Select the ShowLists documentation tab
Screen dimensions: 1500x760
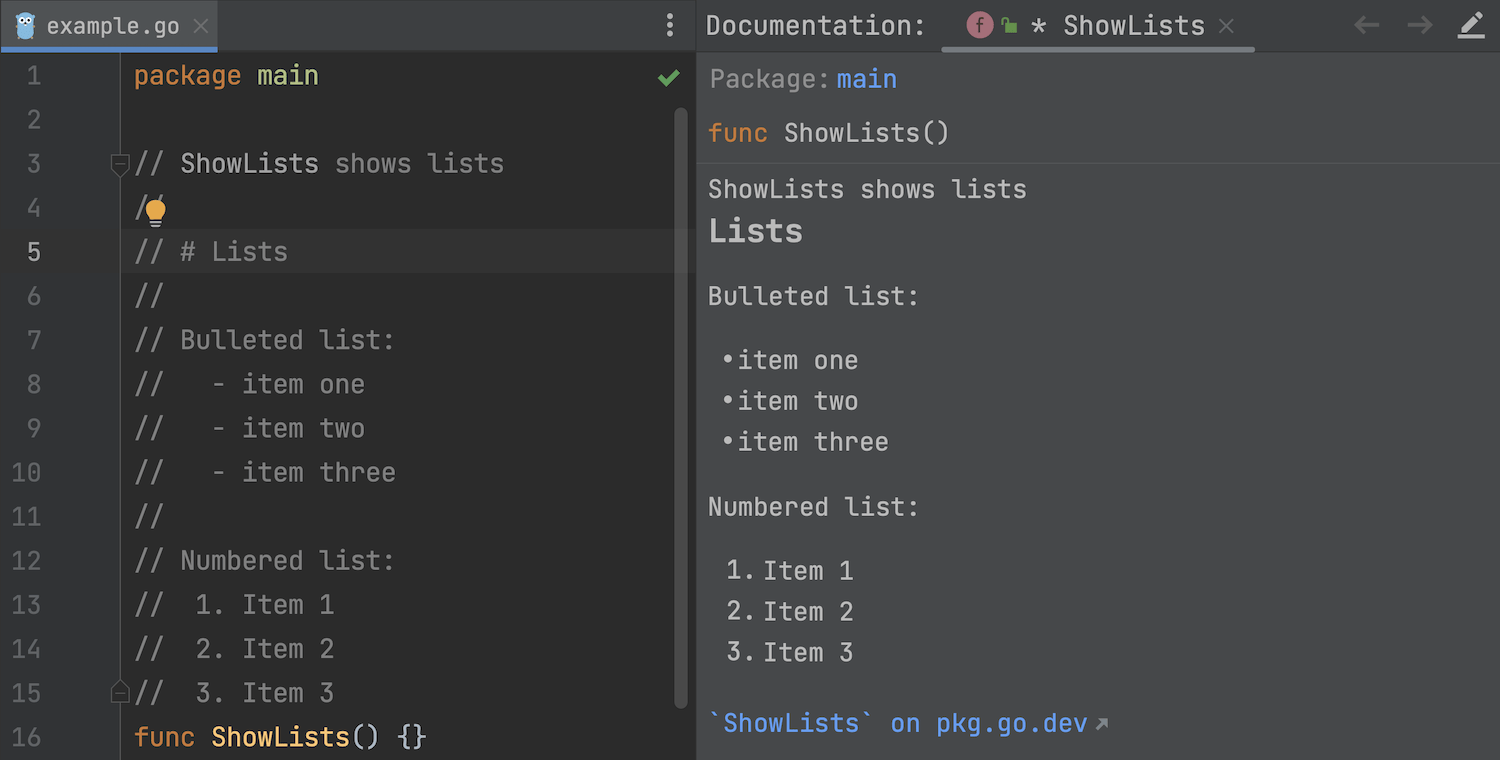pos(1133,26)
